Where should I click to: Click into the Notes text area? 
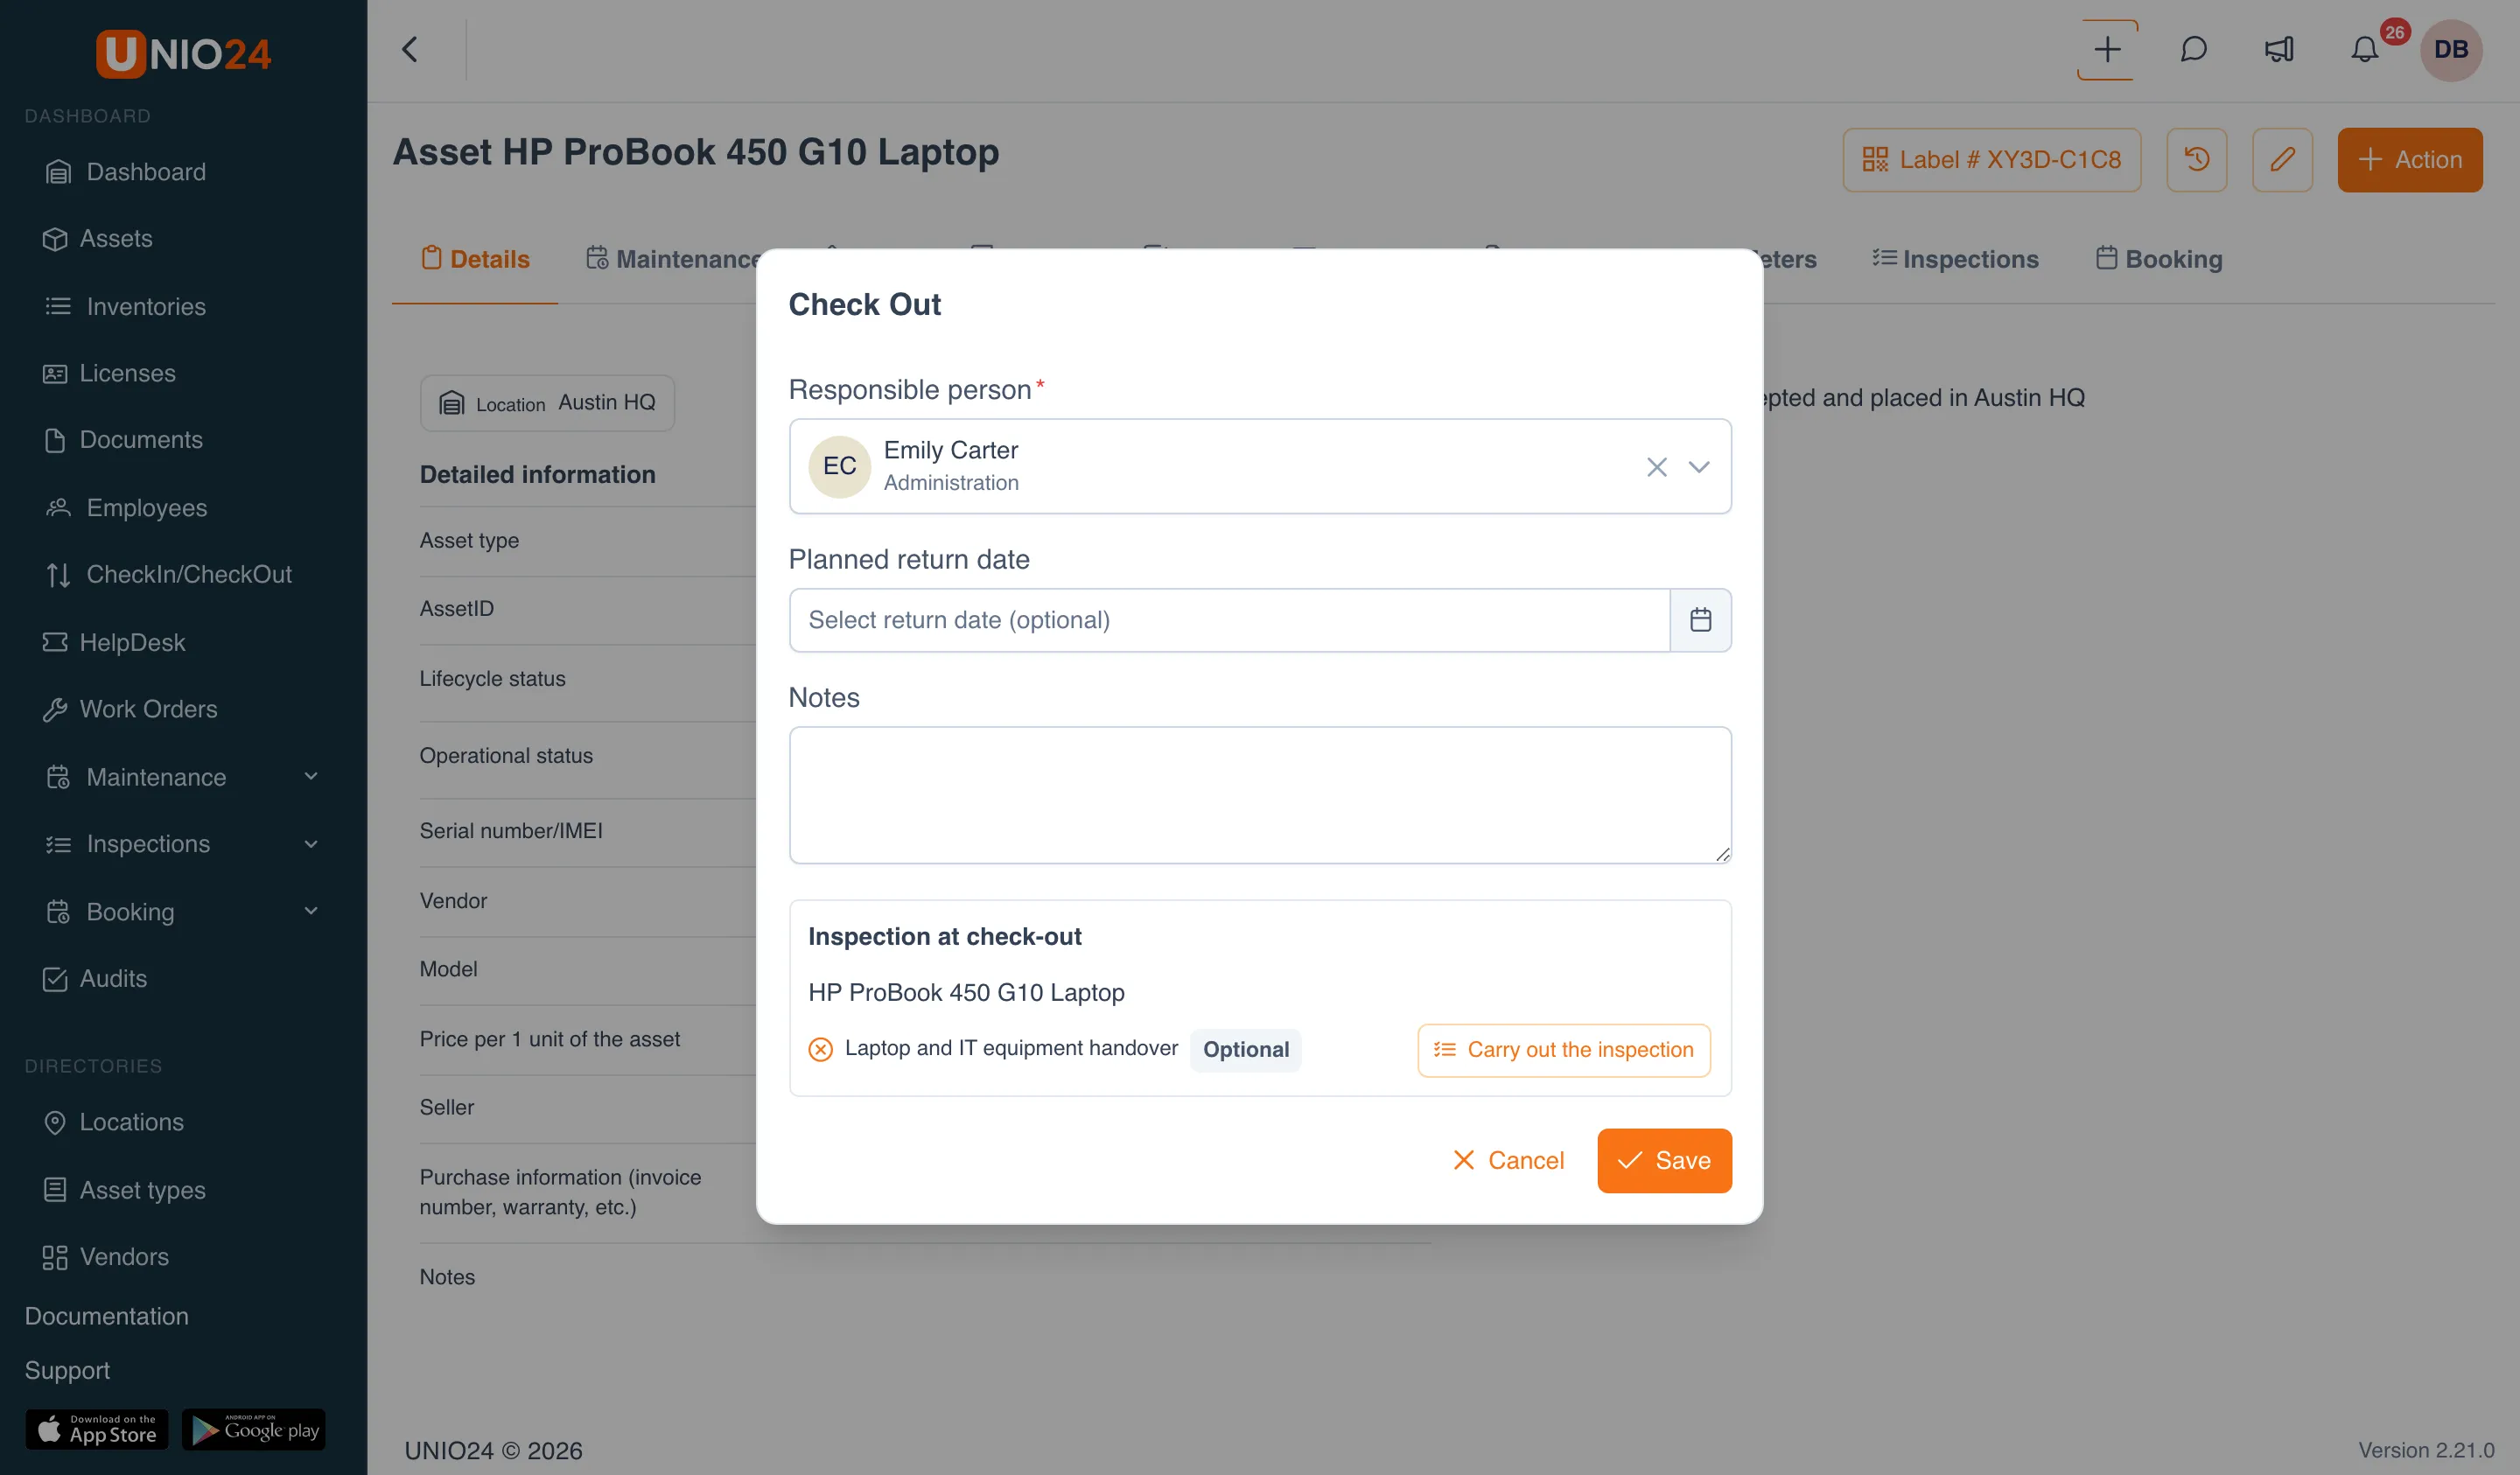[x=1260, y=795]
